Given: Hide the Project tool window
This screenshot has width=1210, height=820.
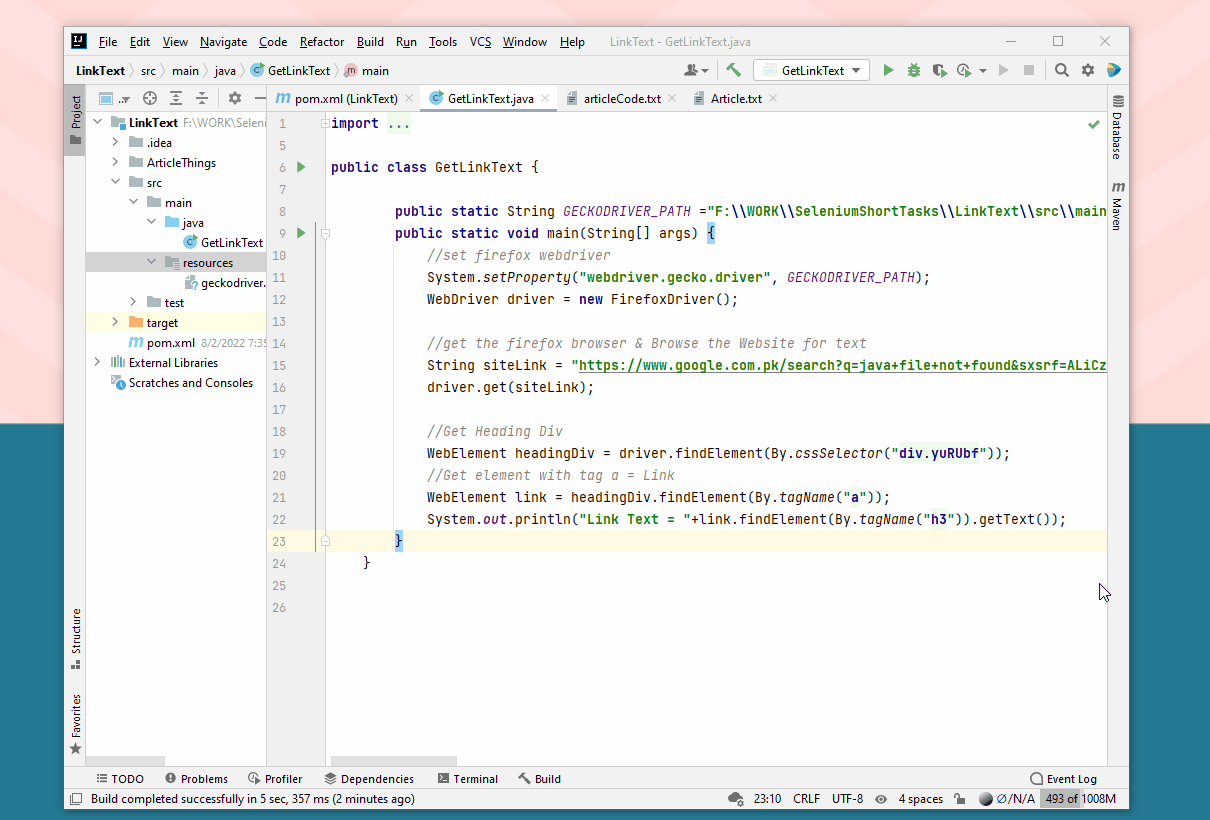Looking at the screenshot, I should click(260, 98).
